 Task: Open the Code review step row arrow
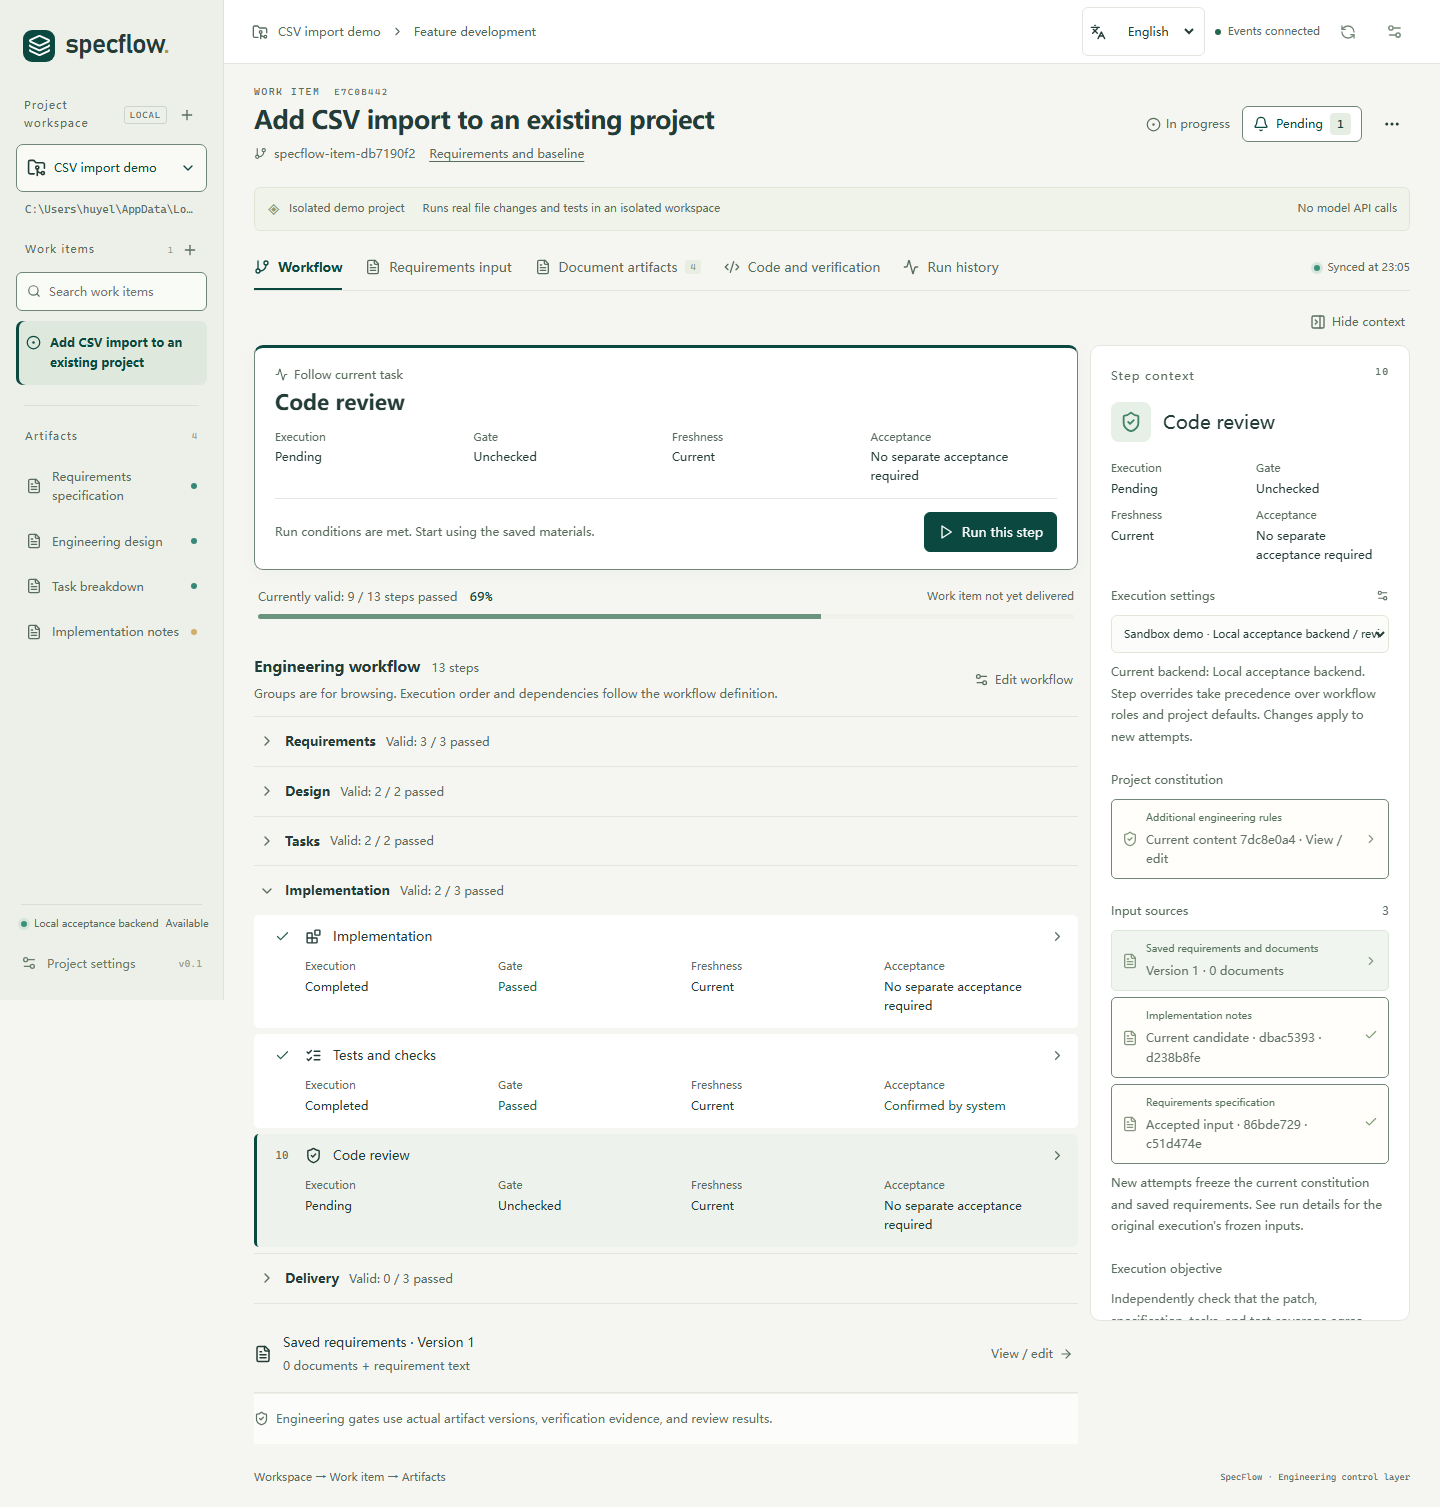pyautogui.click(x=1057, y=1156)
